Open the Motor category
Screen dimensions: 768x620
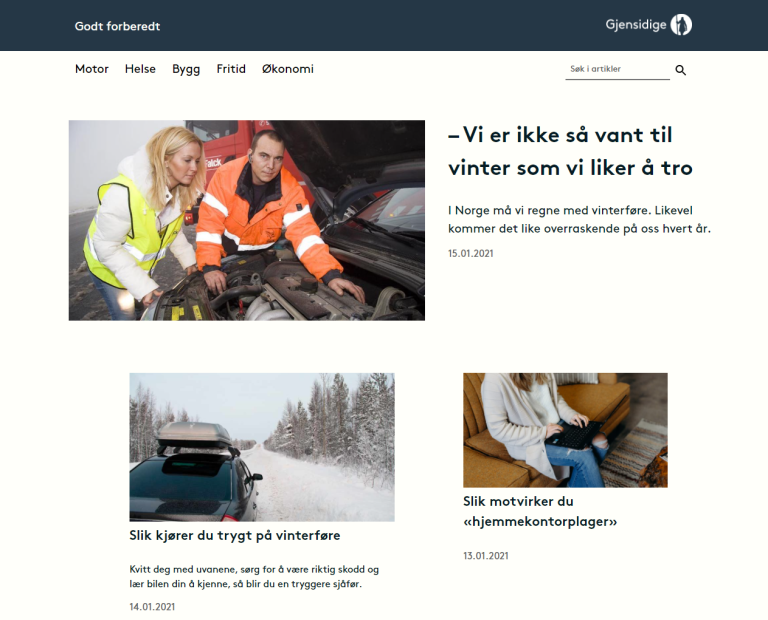pos(92,69)
